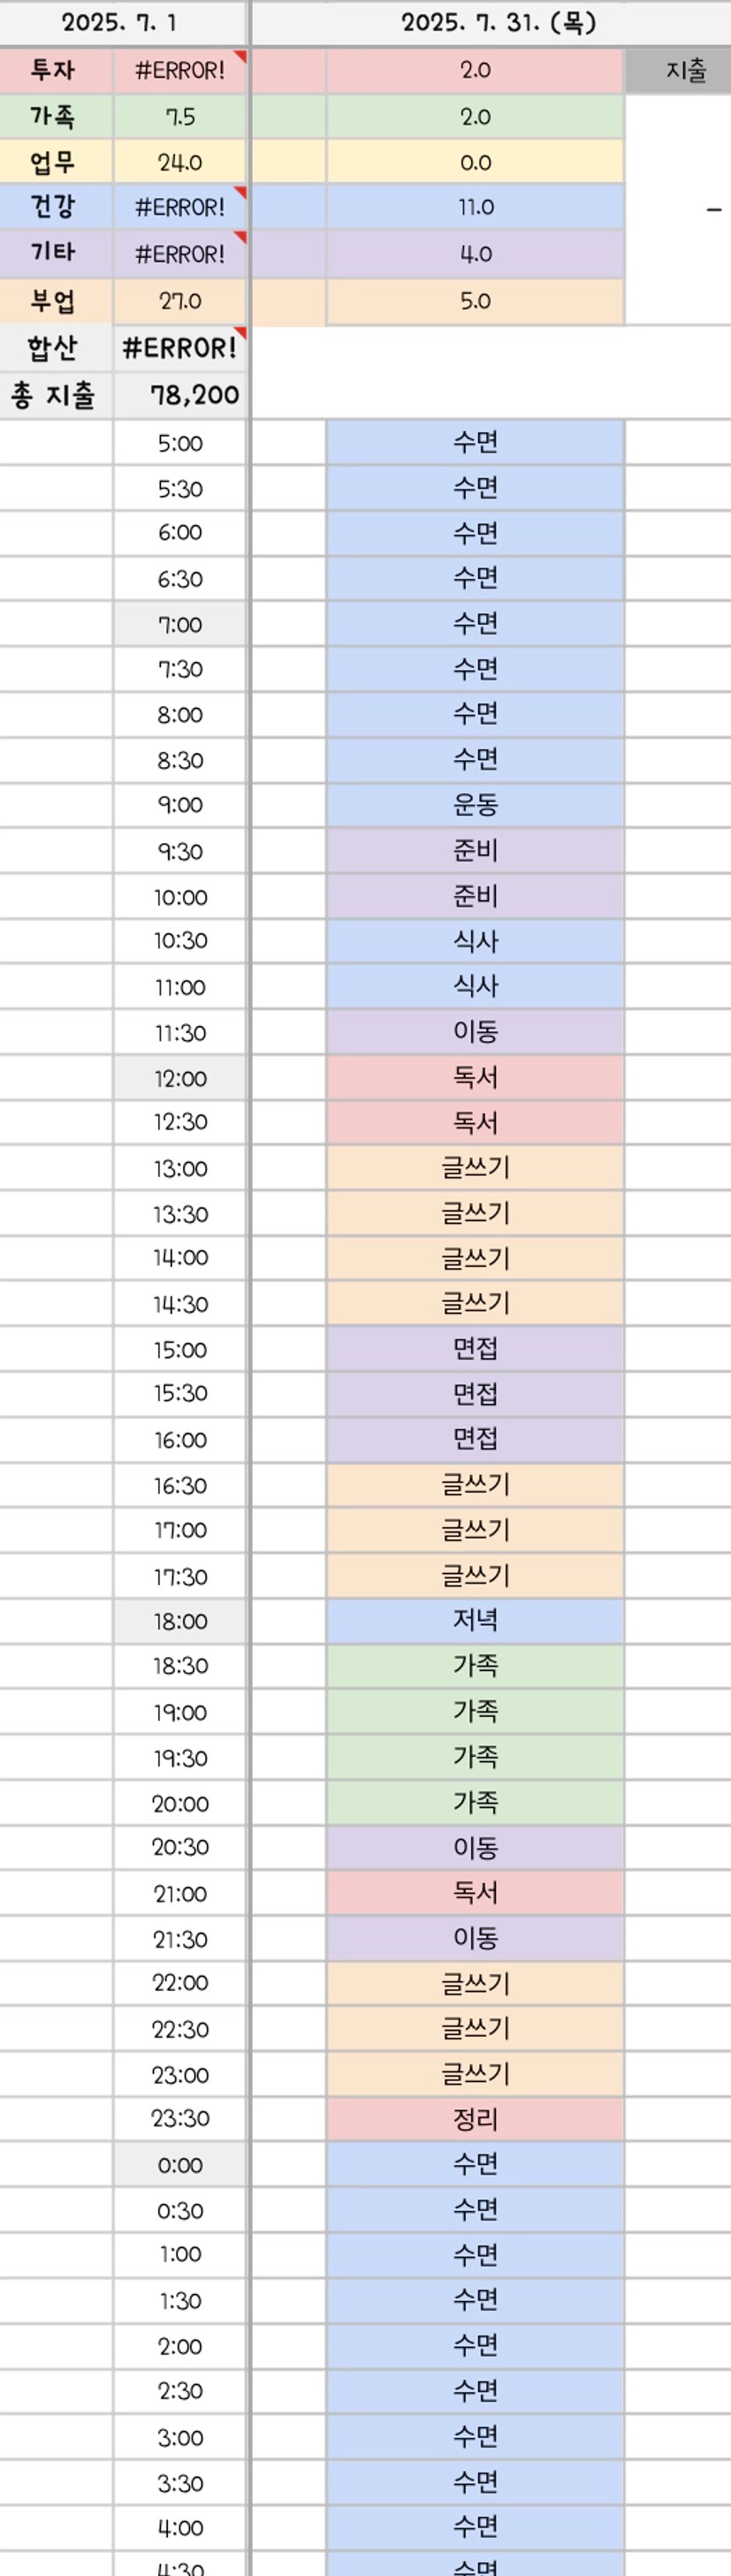Click the 부업 total cell showing 27.0

pyautogui.click(x=180, y=301)
